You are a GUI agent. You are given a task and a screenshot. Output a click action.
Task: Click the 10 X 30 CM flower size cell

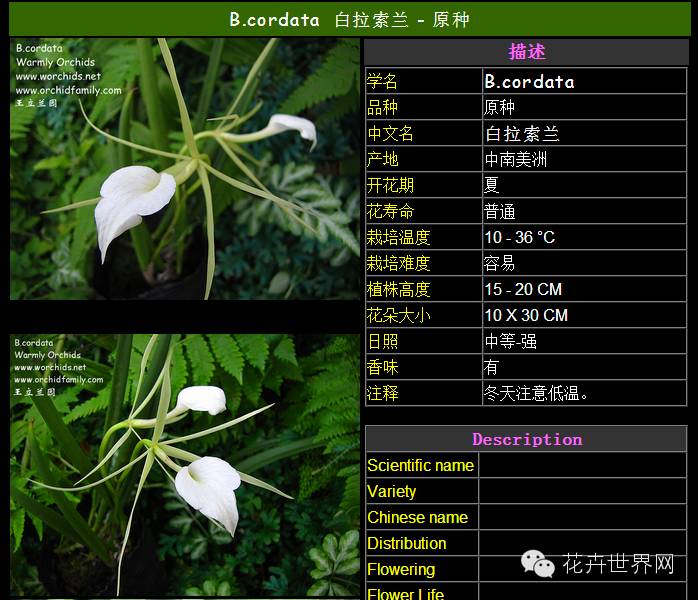click(x=526, y=315)
